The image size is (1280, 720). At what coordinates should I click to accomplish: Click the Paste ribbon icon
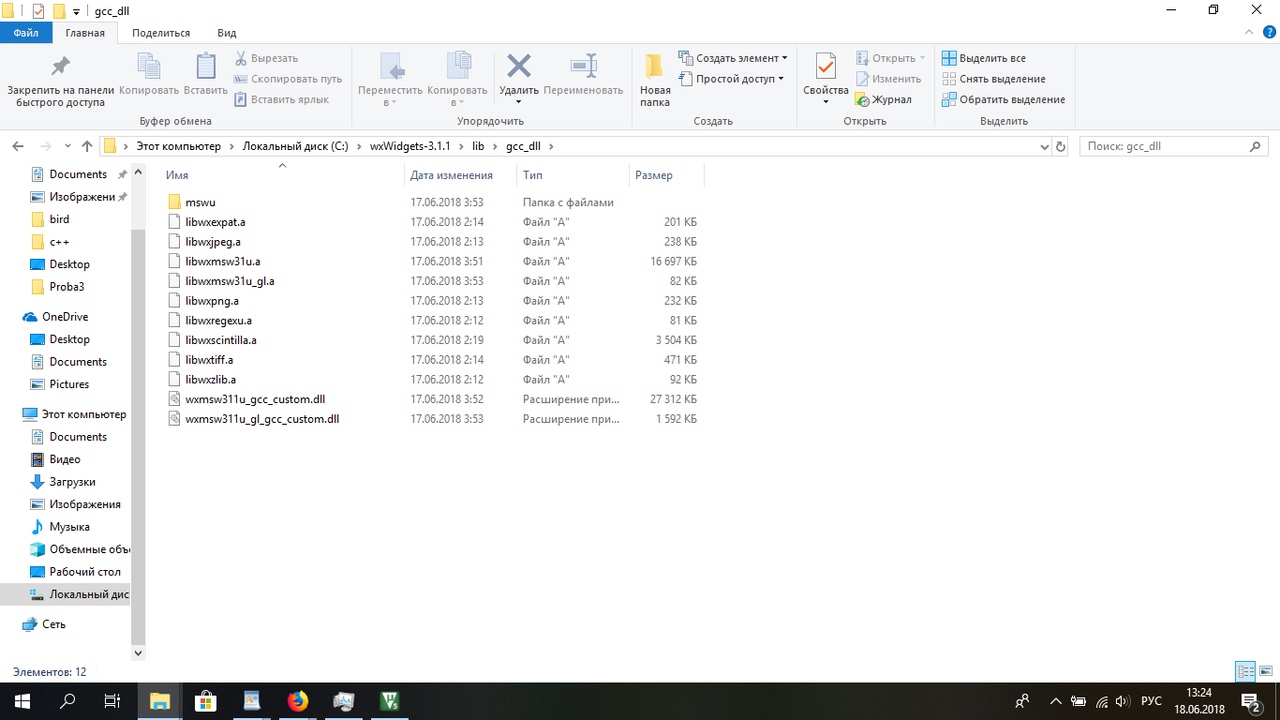(x=205, y=66)
